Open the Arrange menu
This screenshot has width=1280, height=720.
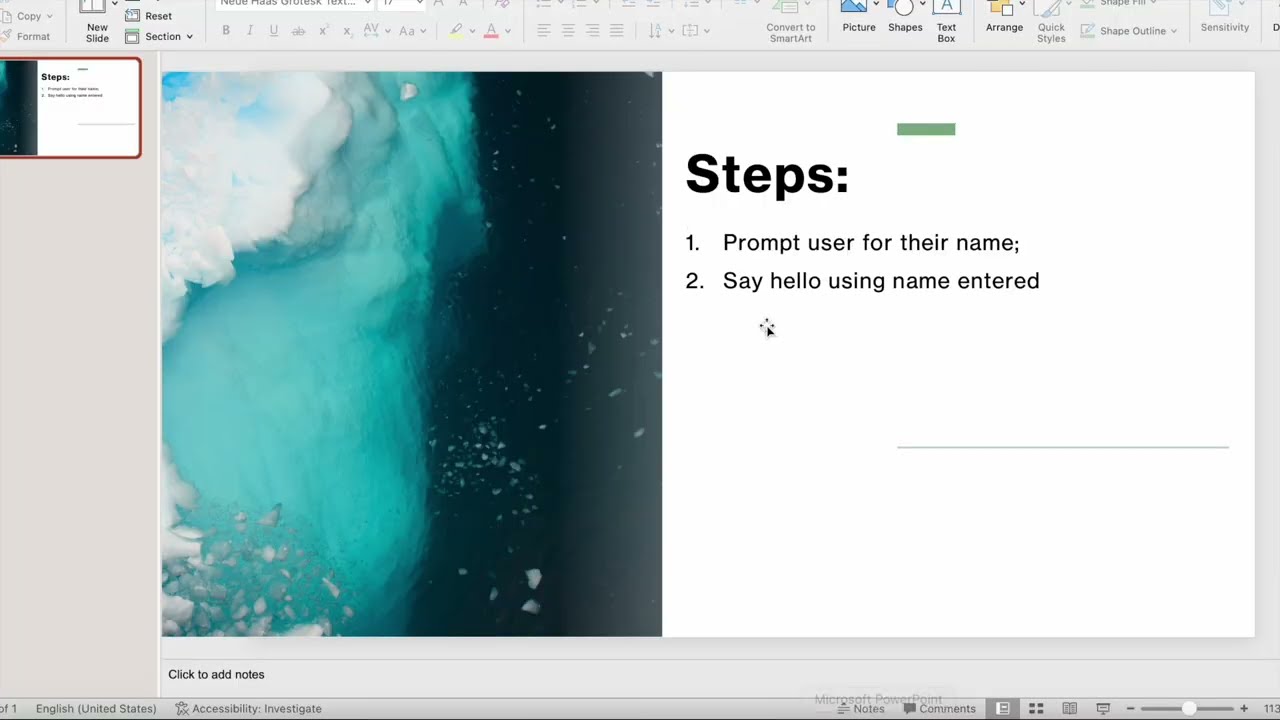pos(1004,18)
